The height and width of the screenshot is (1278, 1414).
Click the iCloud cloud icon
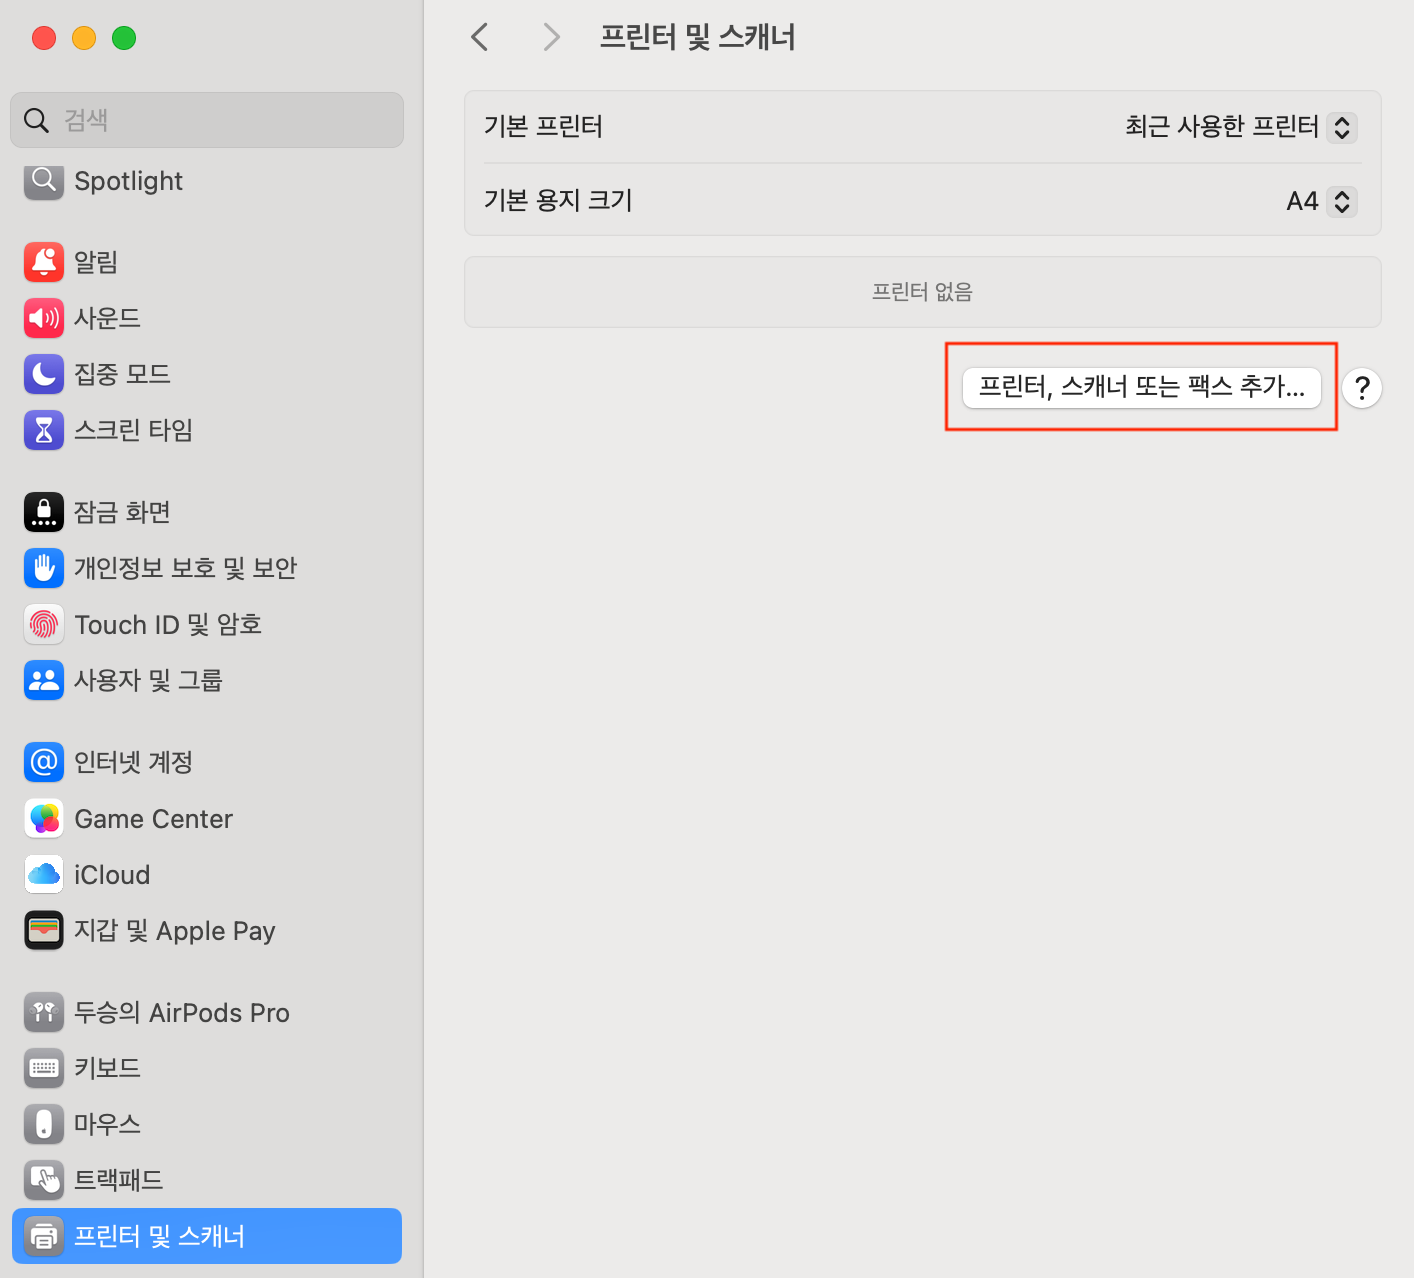[43, 874]
